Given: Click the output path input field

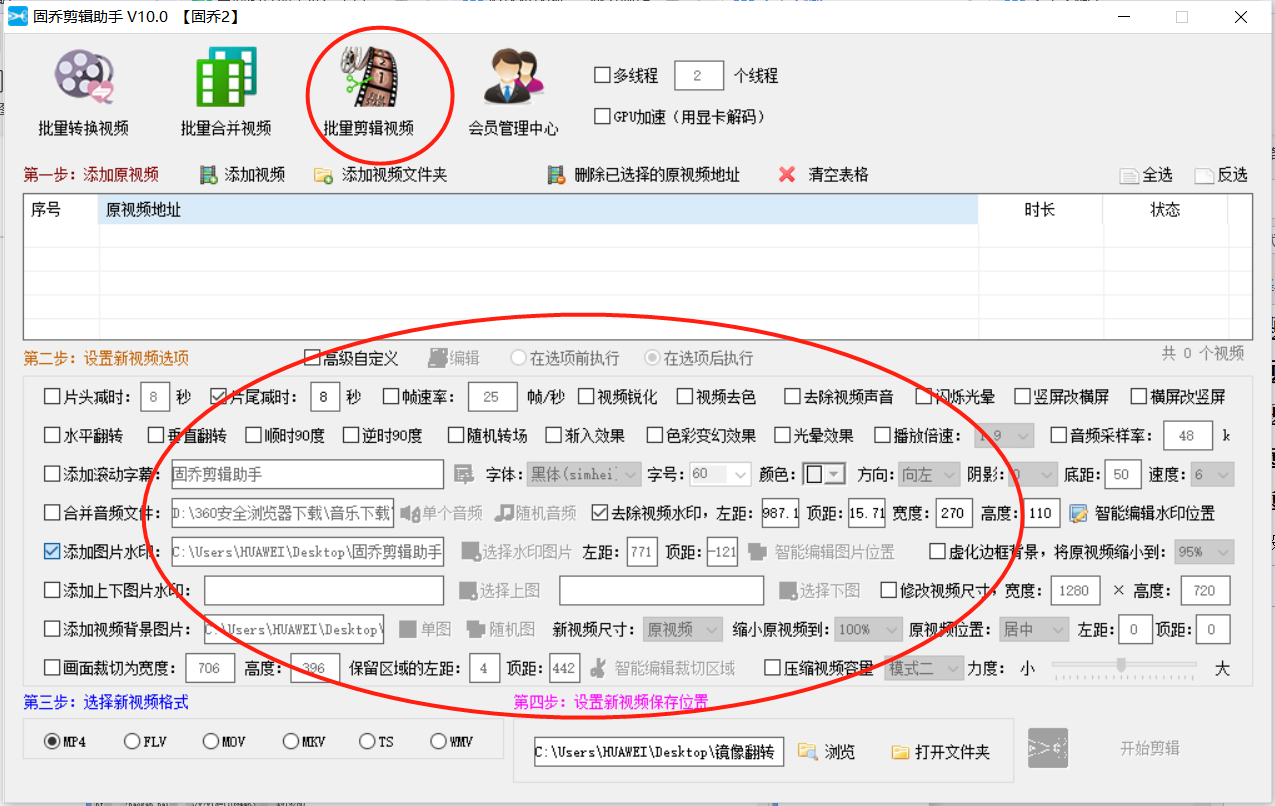Looking at the screenshot, I should point(657,752).
